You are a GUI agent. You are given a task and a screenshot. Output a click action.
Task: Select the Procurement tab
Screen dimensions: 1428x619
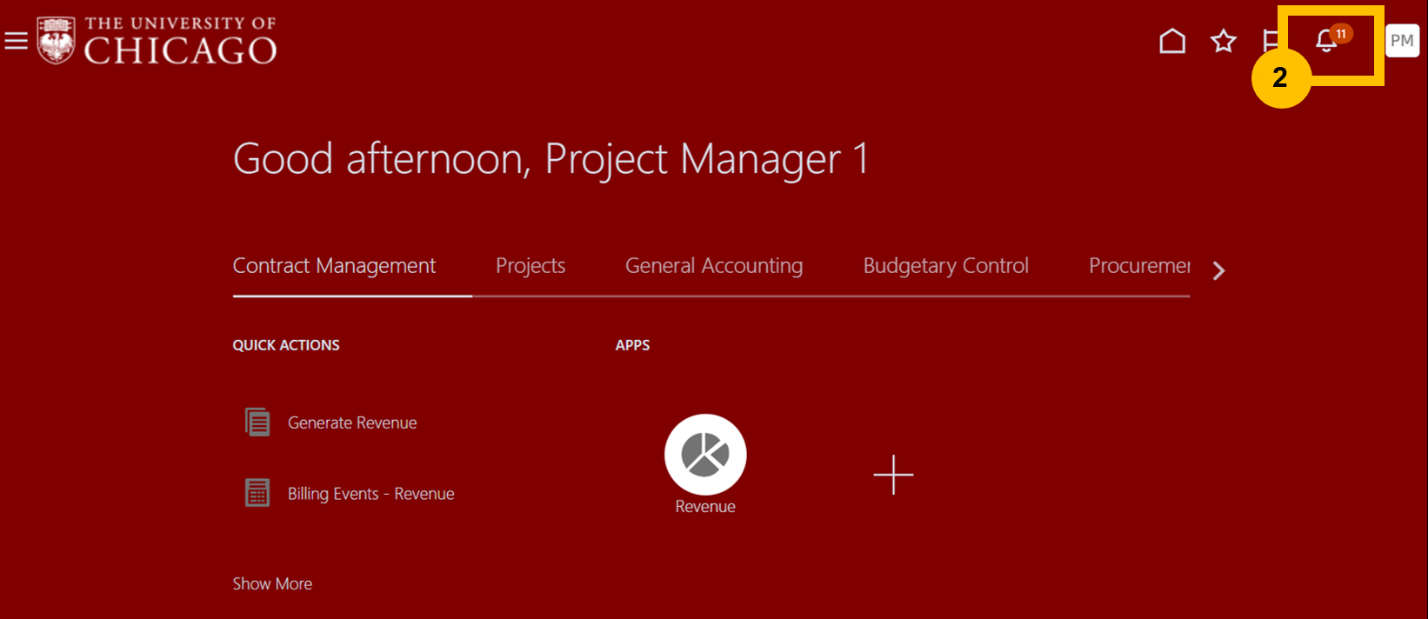(1139, 266)
